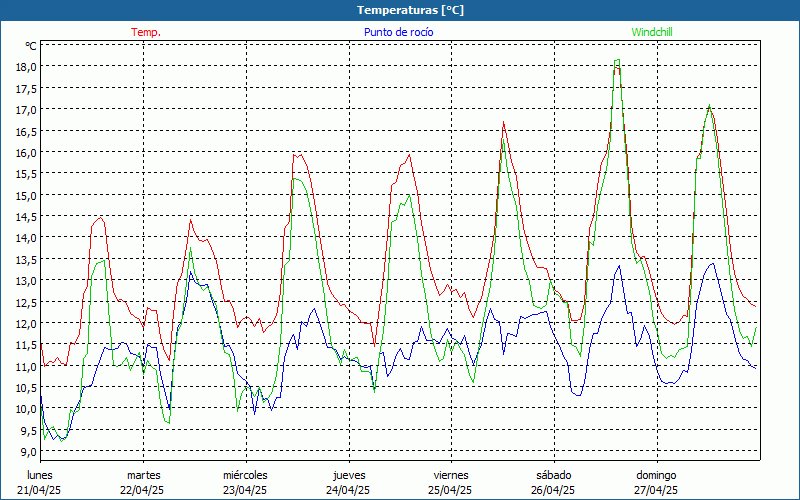Screen dimensions: 800x500
Task: Select the blue Punto de rocío legend label
Action: tap(399, 32)
